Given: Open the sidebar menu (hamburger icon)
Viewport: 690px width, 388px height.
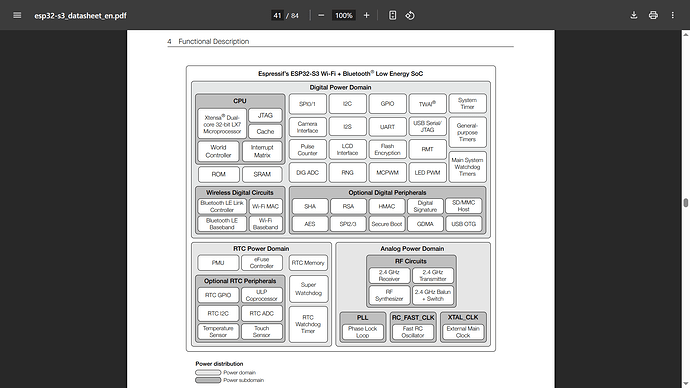Looking at the screenshot, I should click(17, 15).
